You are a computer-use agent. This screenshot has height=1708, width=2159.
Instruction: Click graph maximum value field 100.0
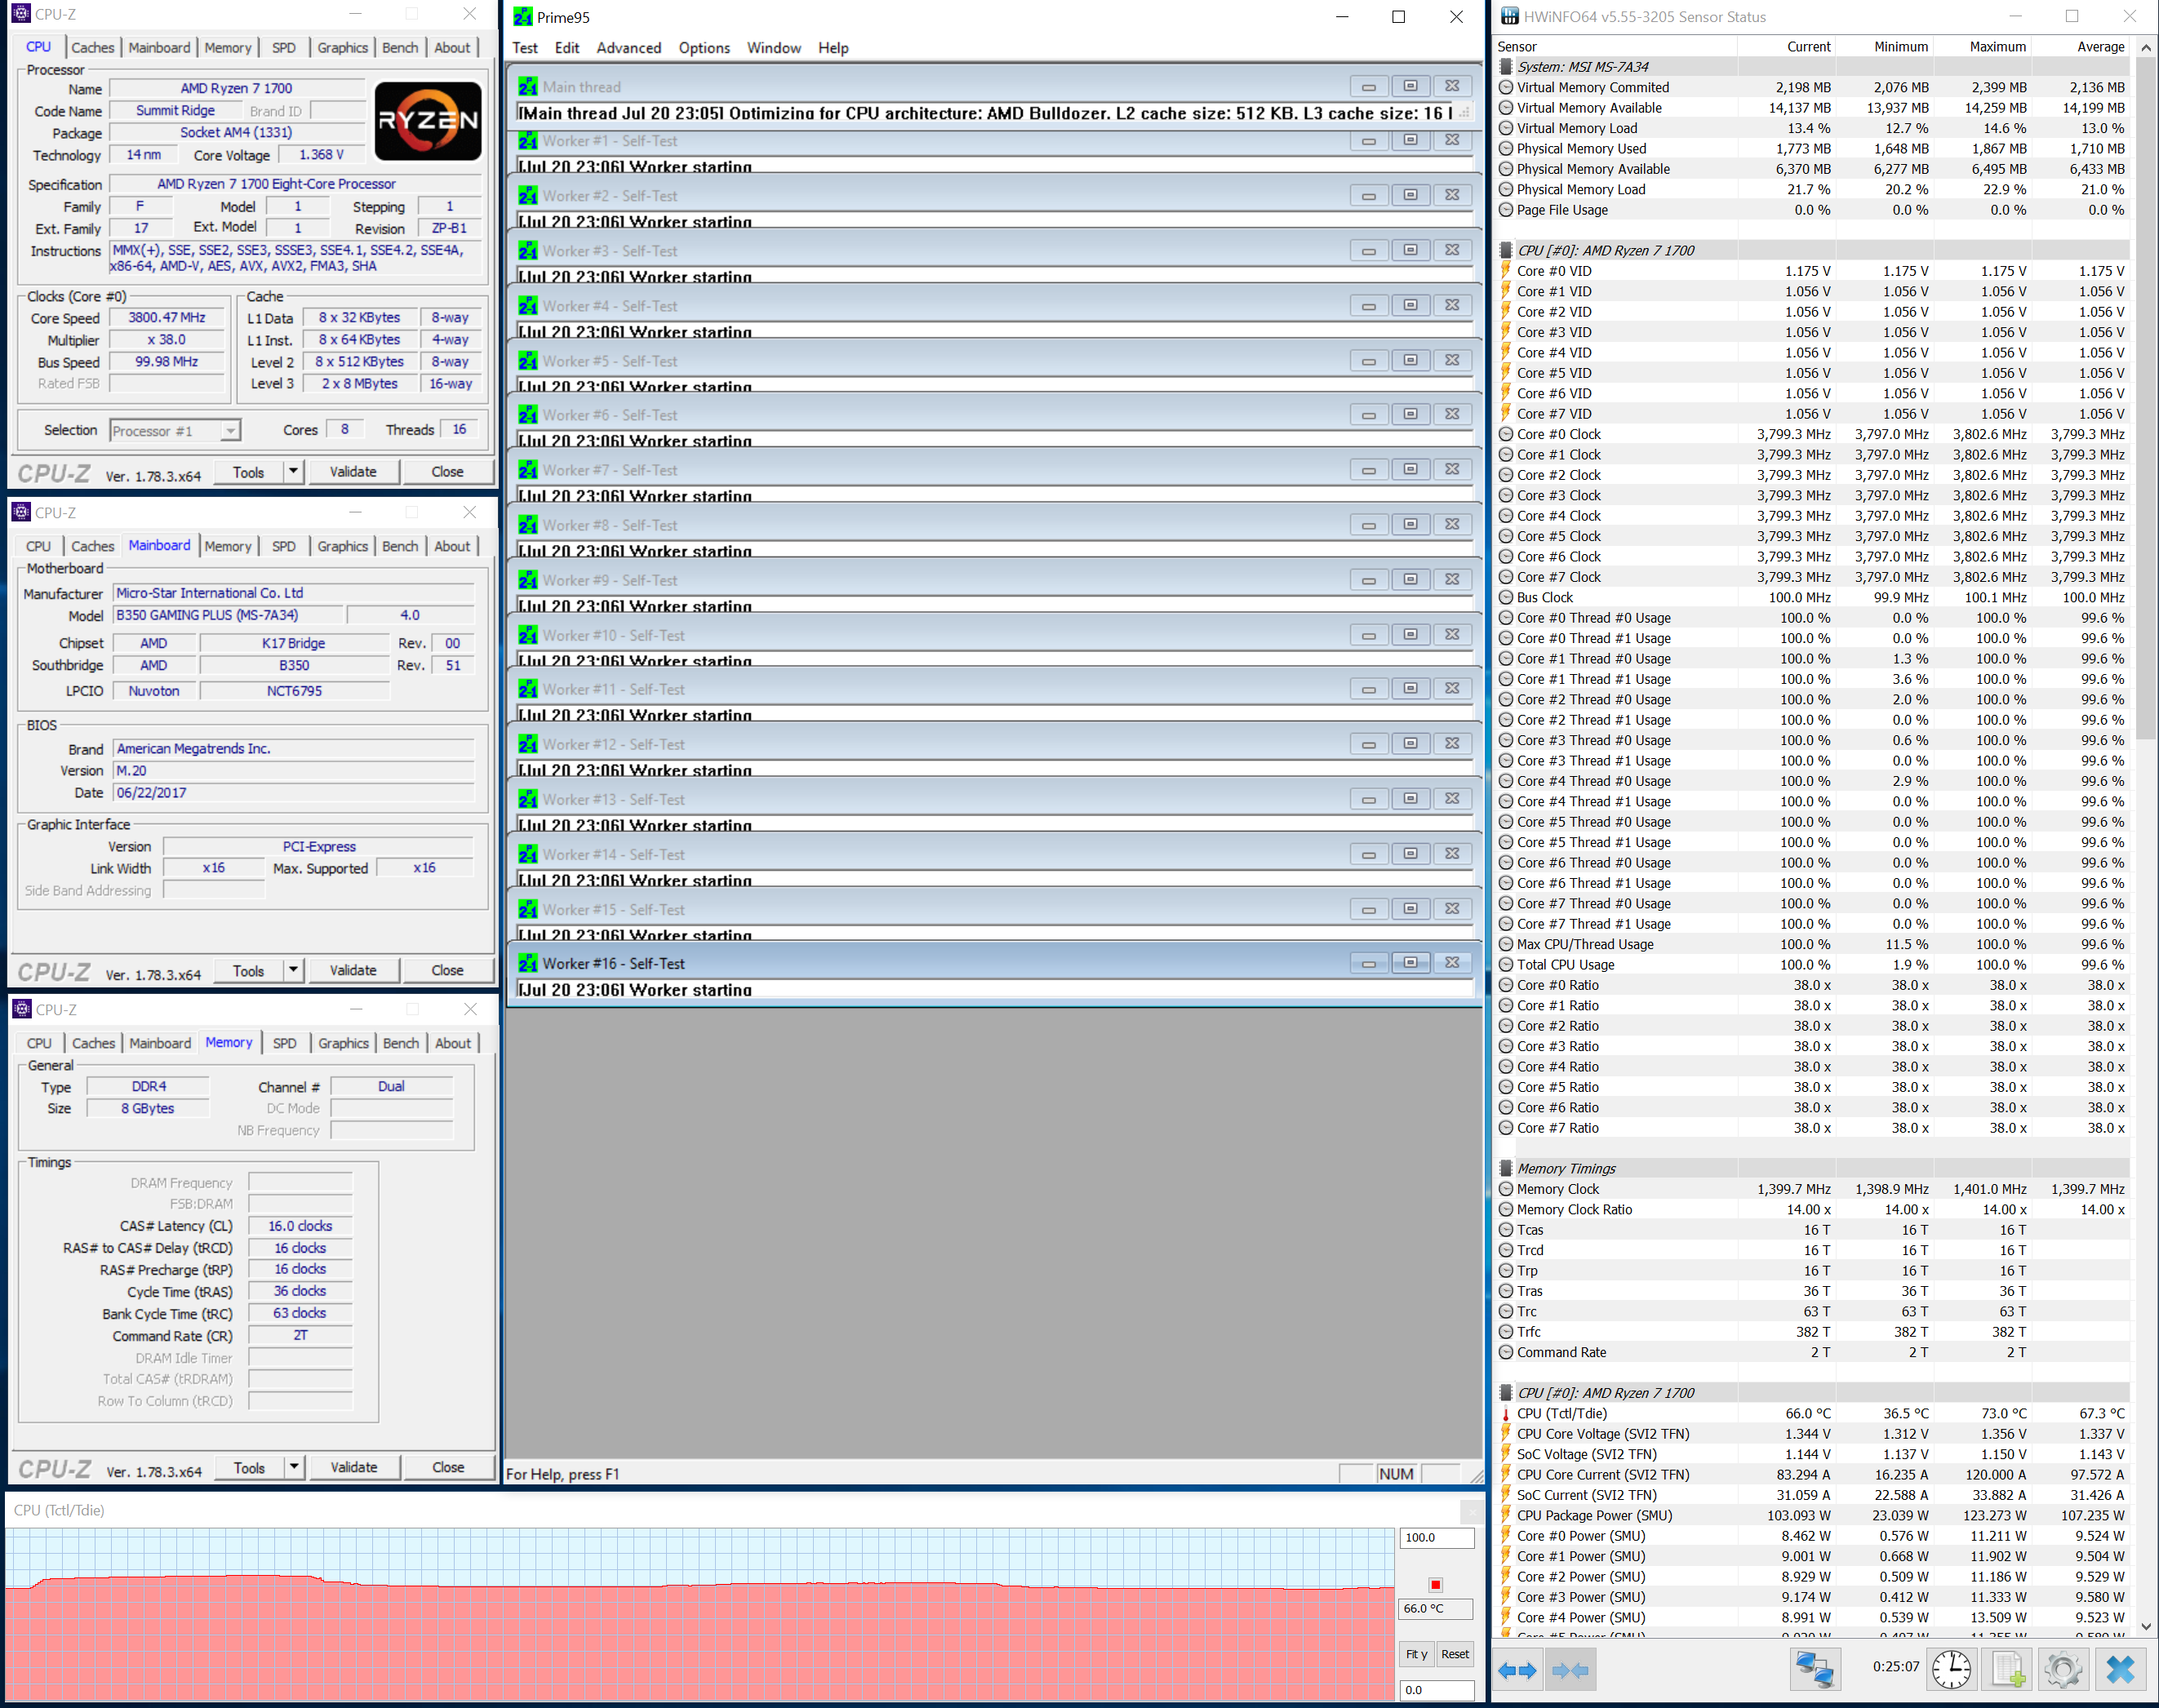pyautogui.click(x=1436, y=1538)
